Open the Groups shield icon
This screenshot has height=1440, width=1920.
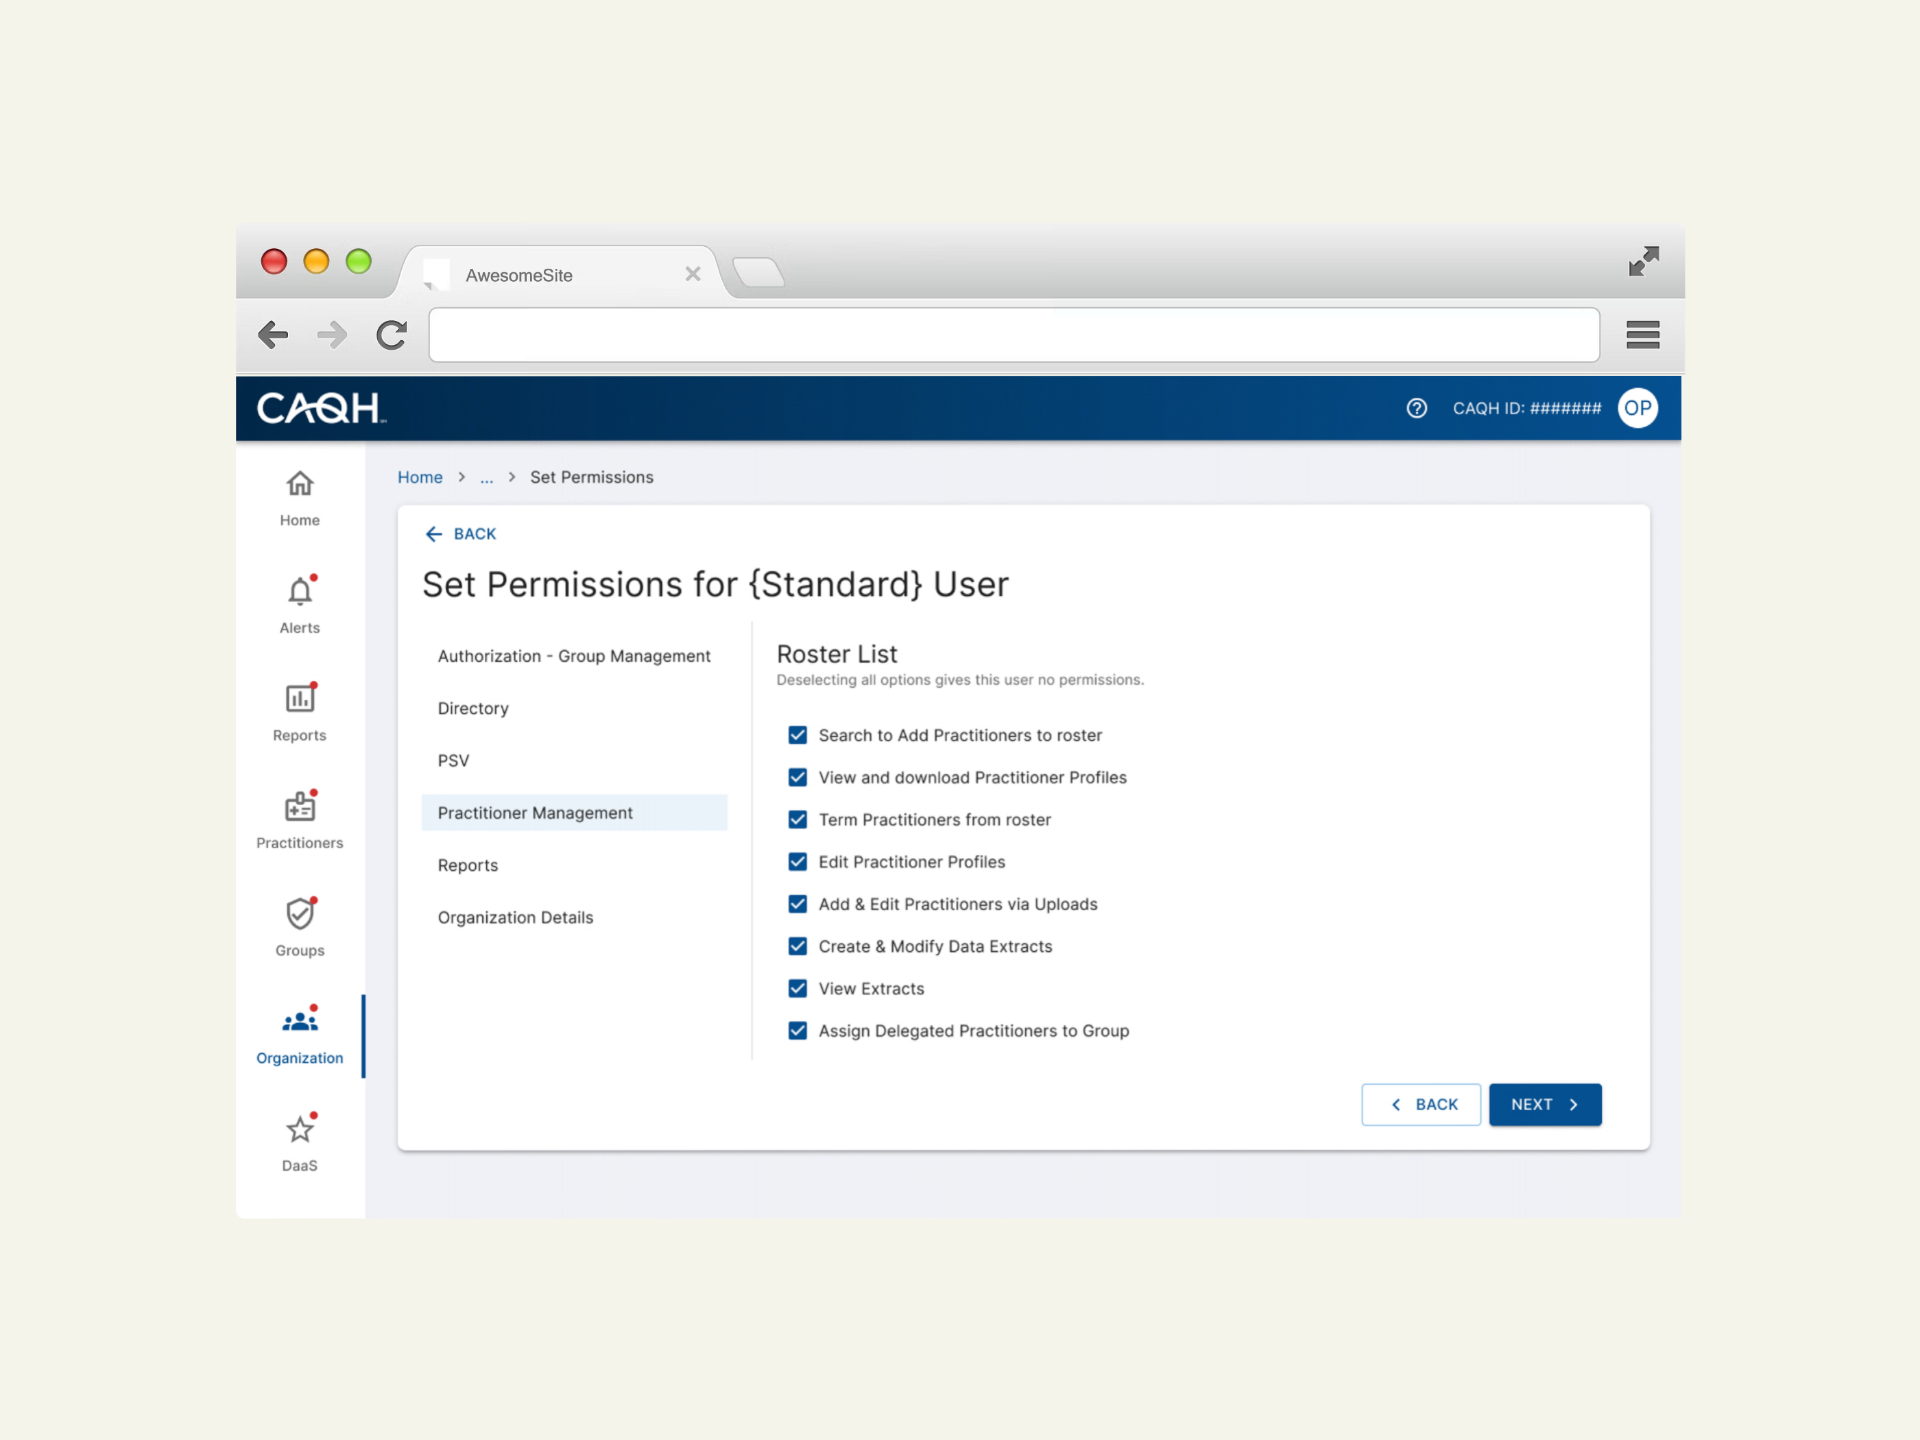[300, 913]
